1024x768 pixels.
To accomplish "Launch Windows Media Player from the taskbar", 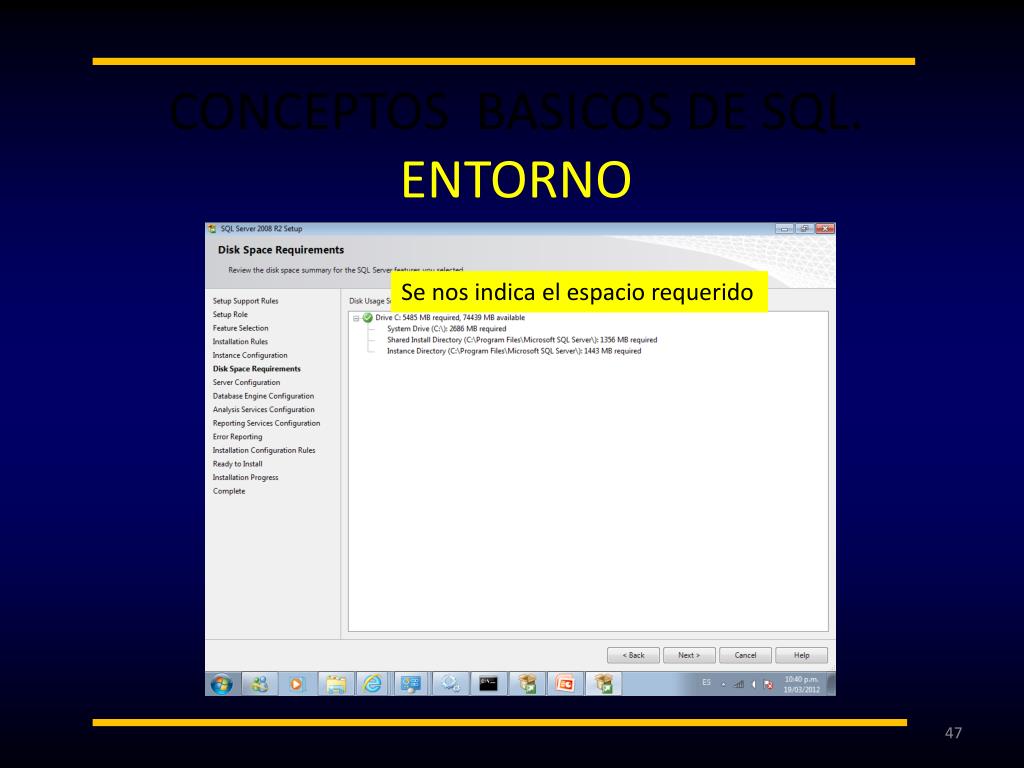I will pyautogui.click(x=296, y=684).
